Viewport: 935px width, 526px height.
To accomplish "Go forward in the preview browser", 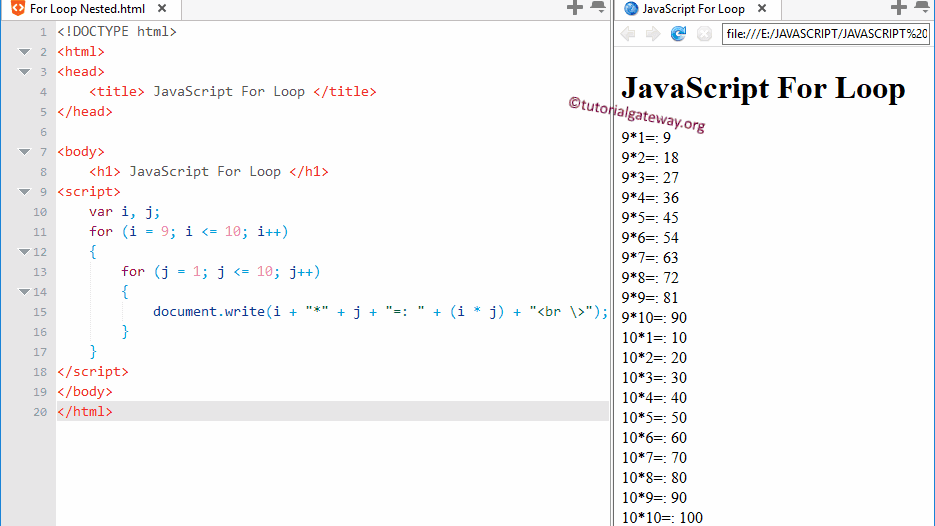I will tap(653, 34).
